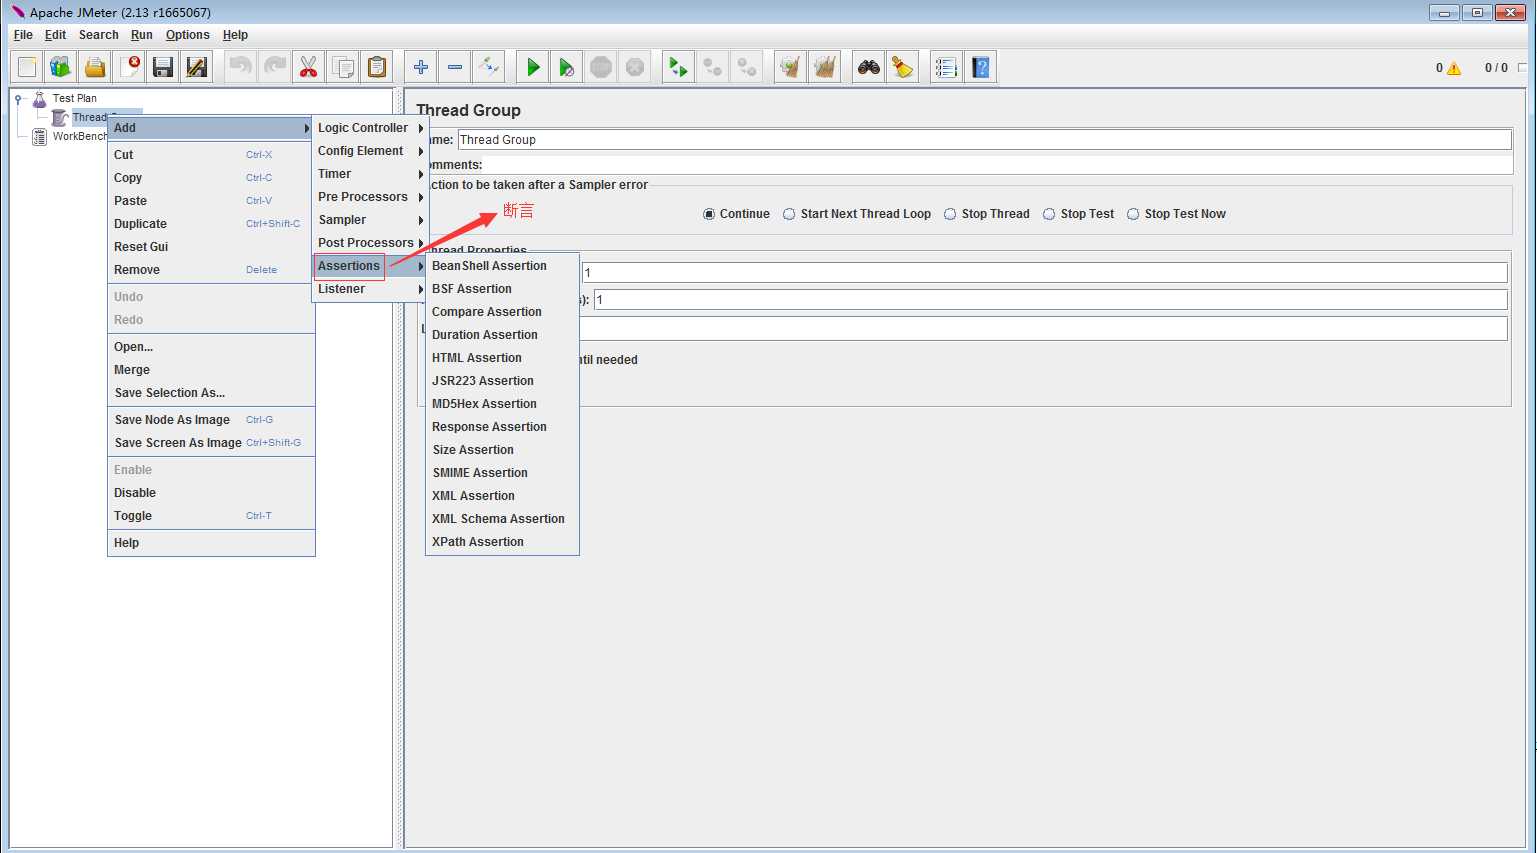Choose Duration Assertion from submenu

[x=502, y=335]
